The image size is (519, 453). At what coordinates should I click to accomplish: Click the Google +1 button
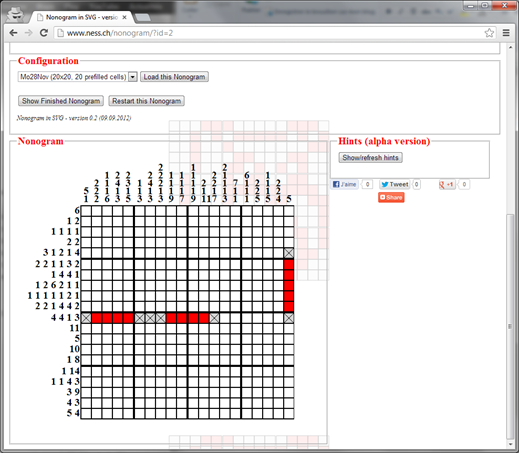tap(447, 184)
